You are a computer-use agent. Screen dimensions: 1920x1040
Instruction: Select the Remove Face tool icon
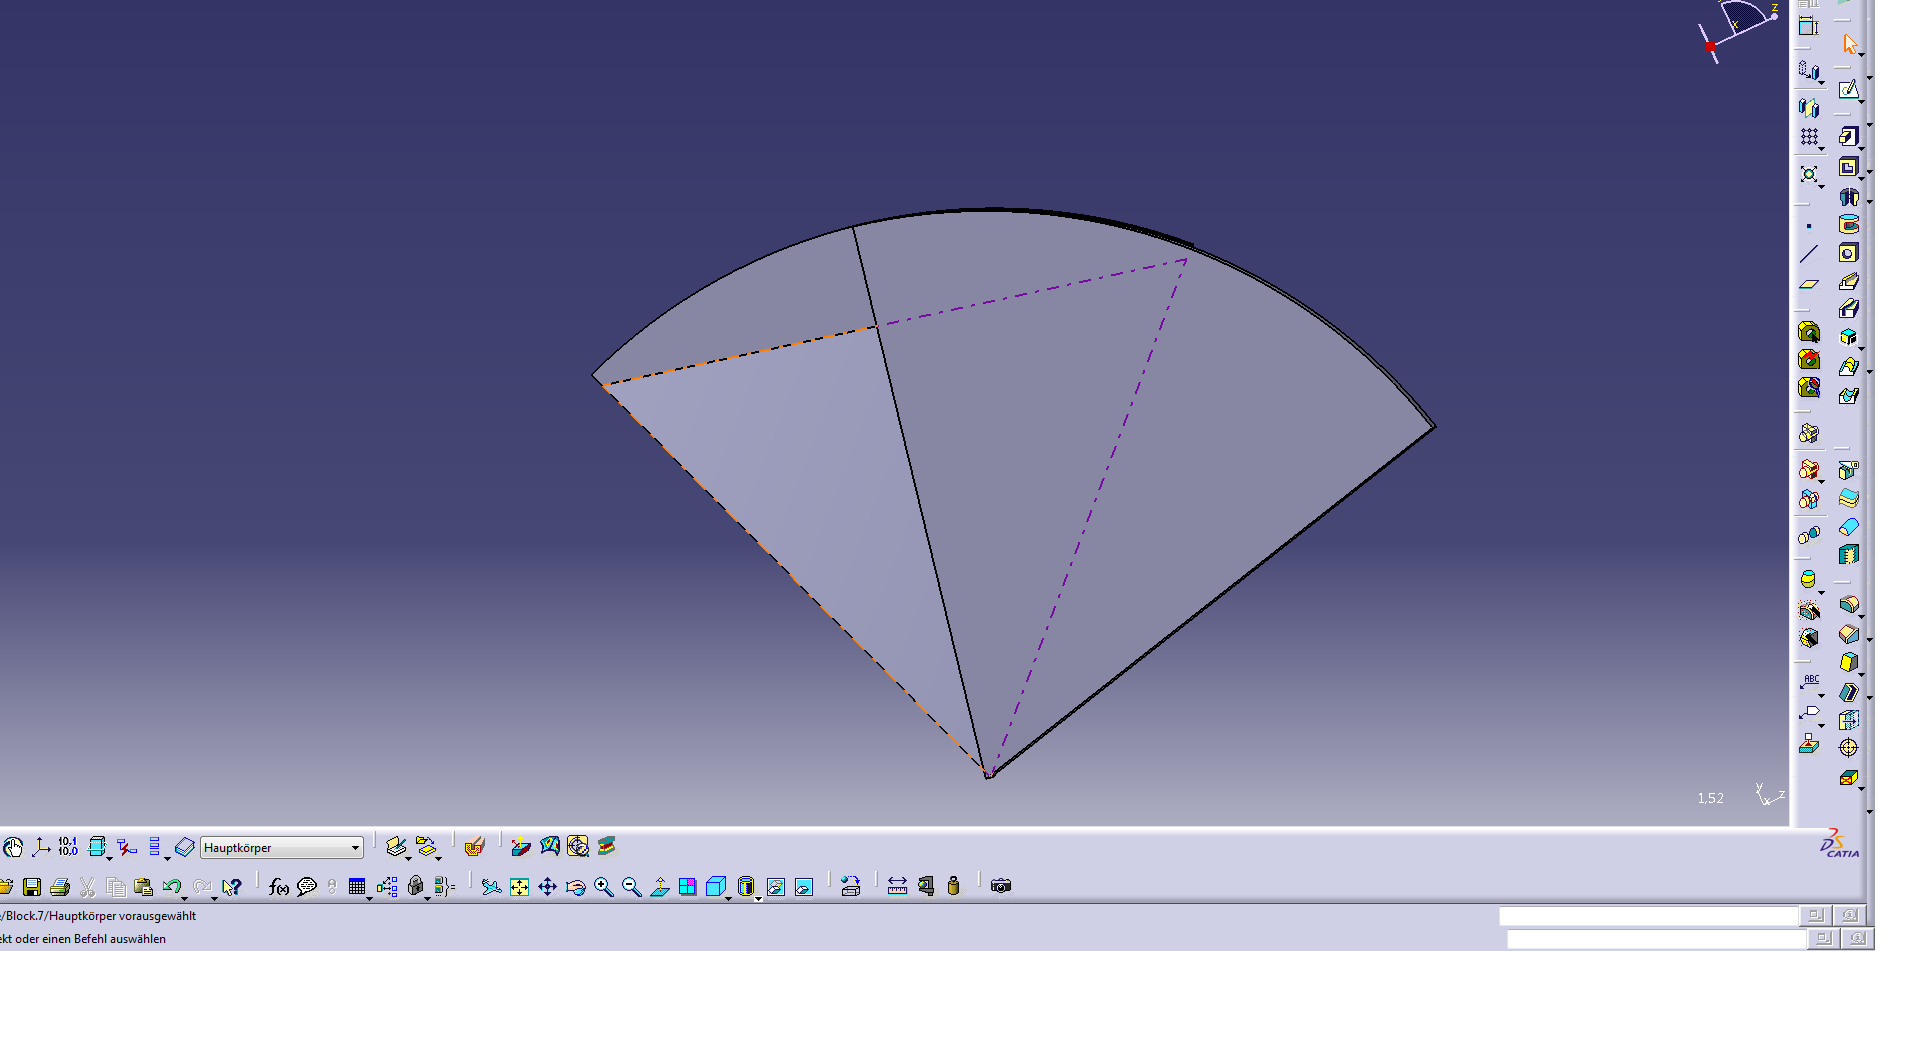1848,778
